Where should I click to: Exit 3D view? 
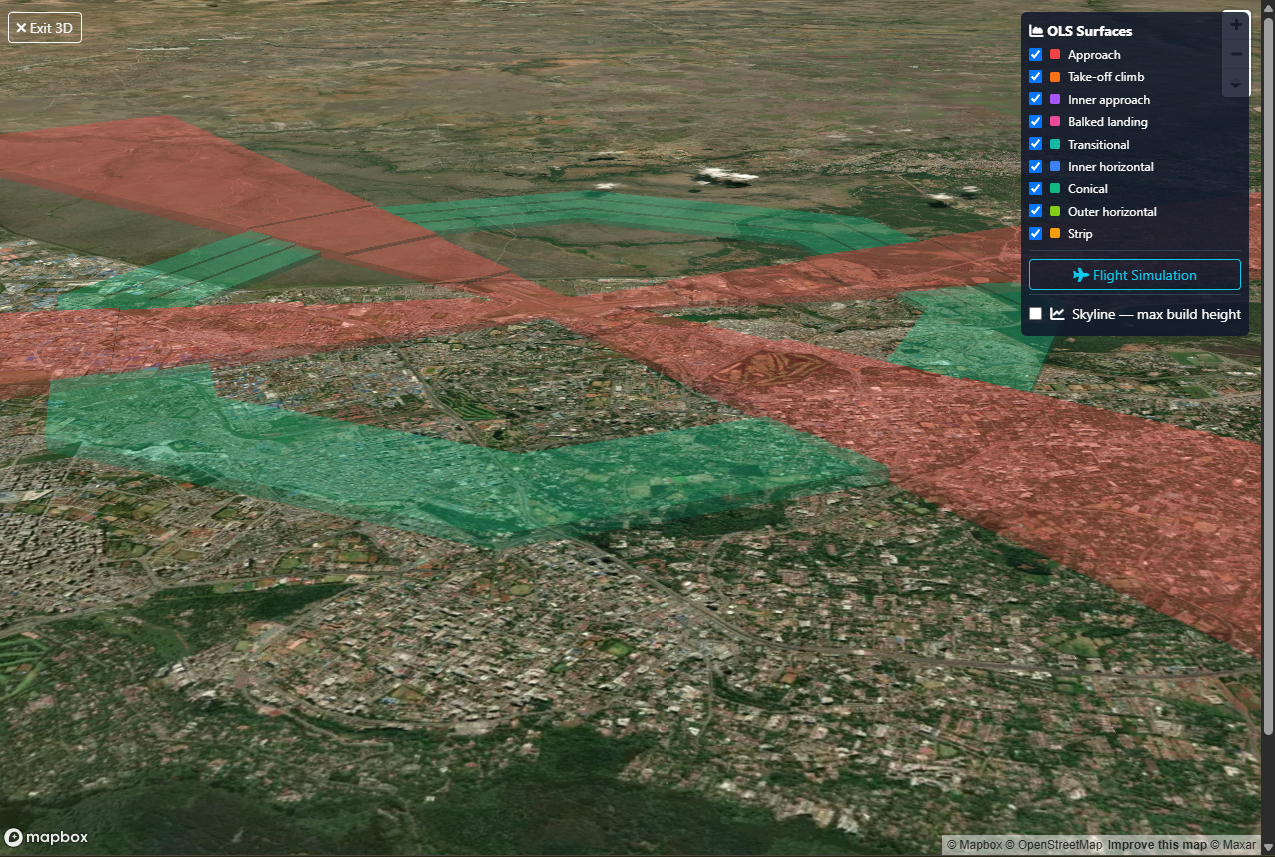[45, 28]
